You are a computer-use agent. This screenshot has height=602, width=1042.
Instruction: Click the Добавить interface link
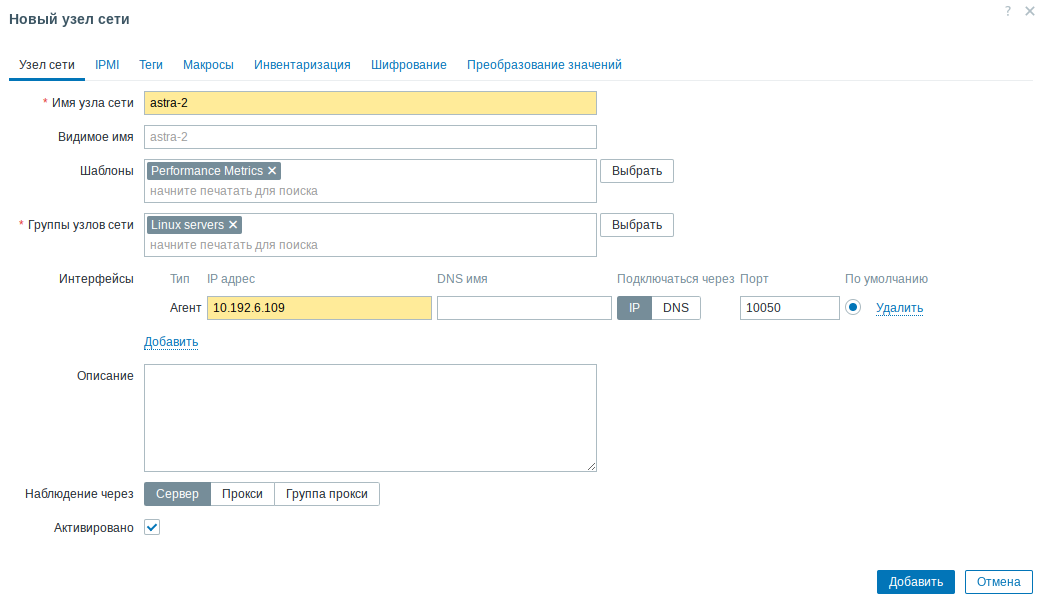tap(171, 342)
